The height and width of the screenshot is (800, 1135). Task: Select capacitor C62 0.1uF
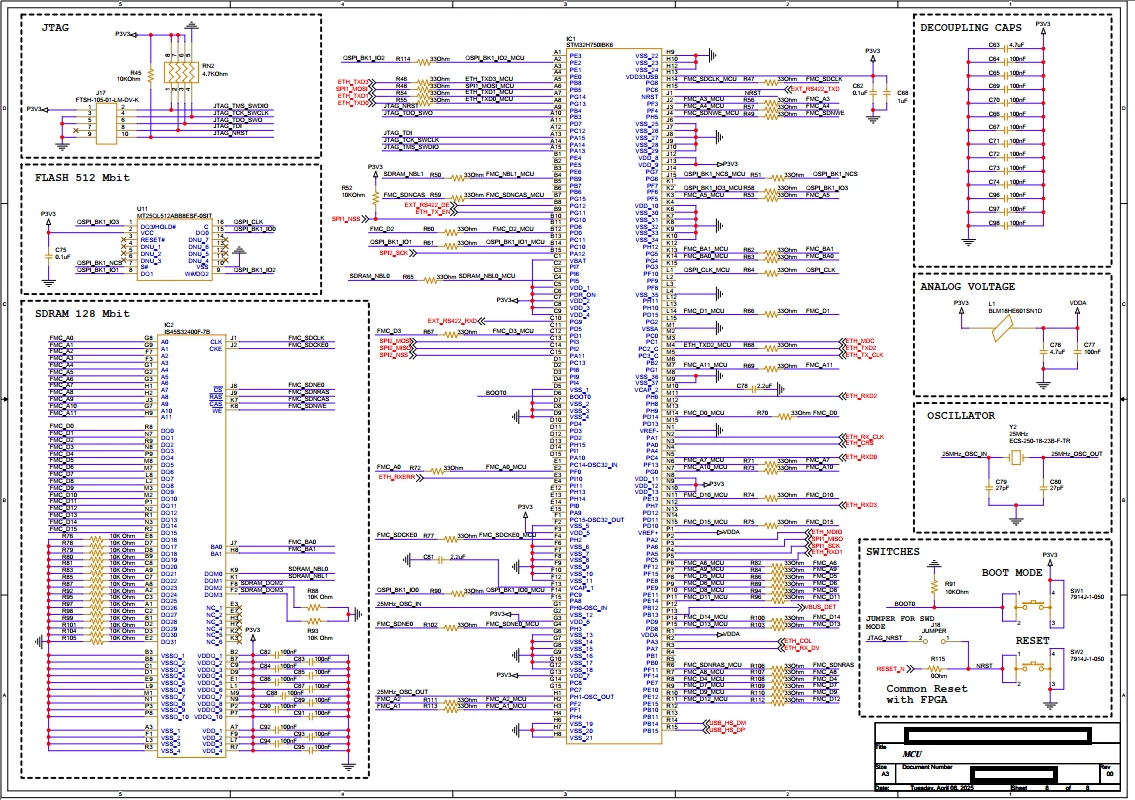coord(873,93)
